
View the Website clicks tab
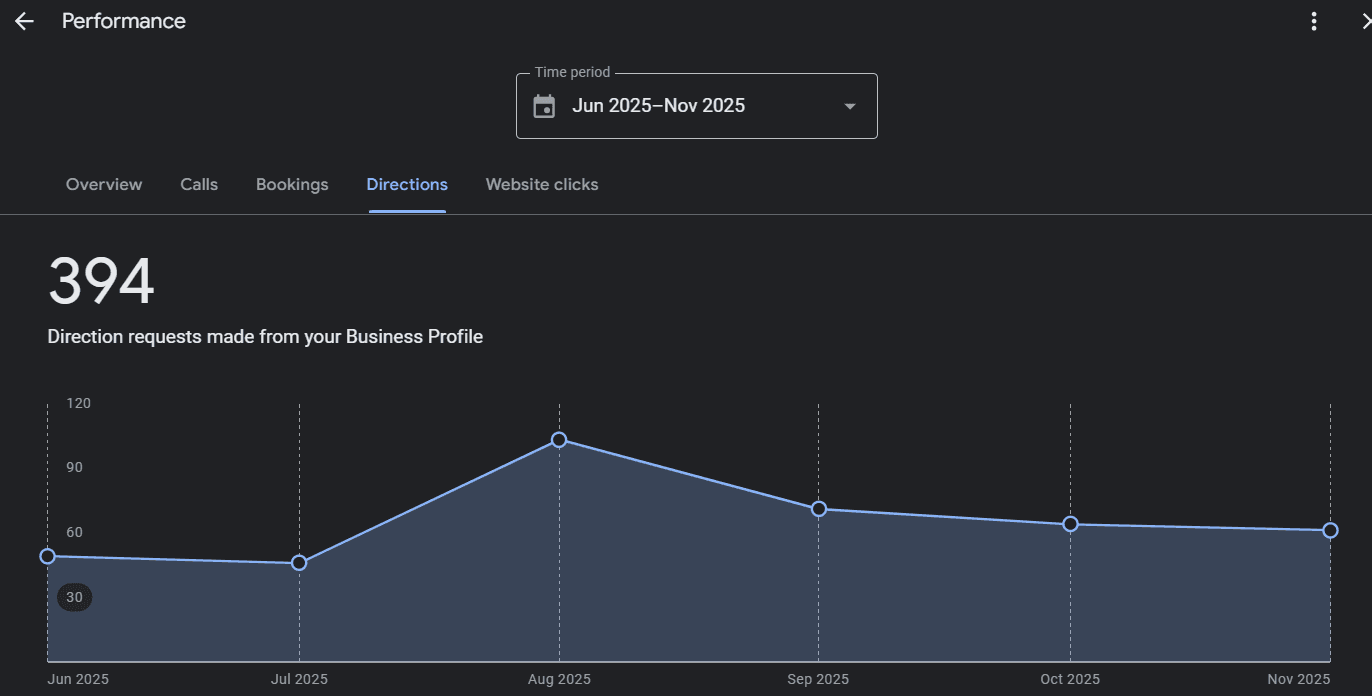(x=542, y=185)
